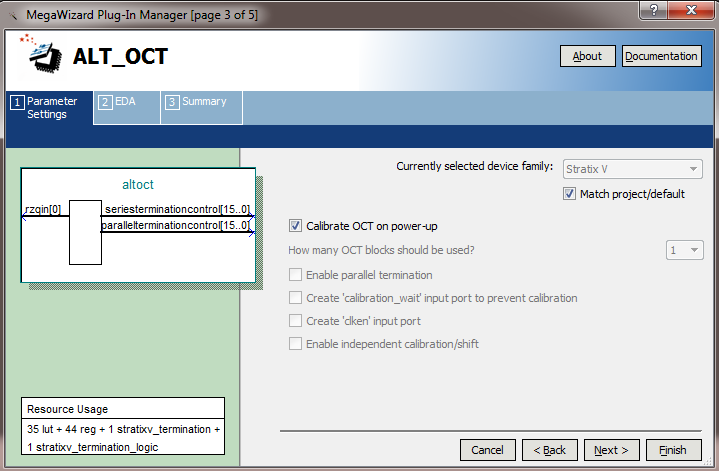Switch to the Summary tab
Image resolution: width=719 pixels, height=471 pixels.
(x=201, y=107)
